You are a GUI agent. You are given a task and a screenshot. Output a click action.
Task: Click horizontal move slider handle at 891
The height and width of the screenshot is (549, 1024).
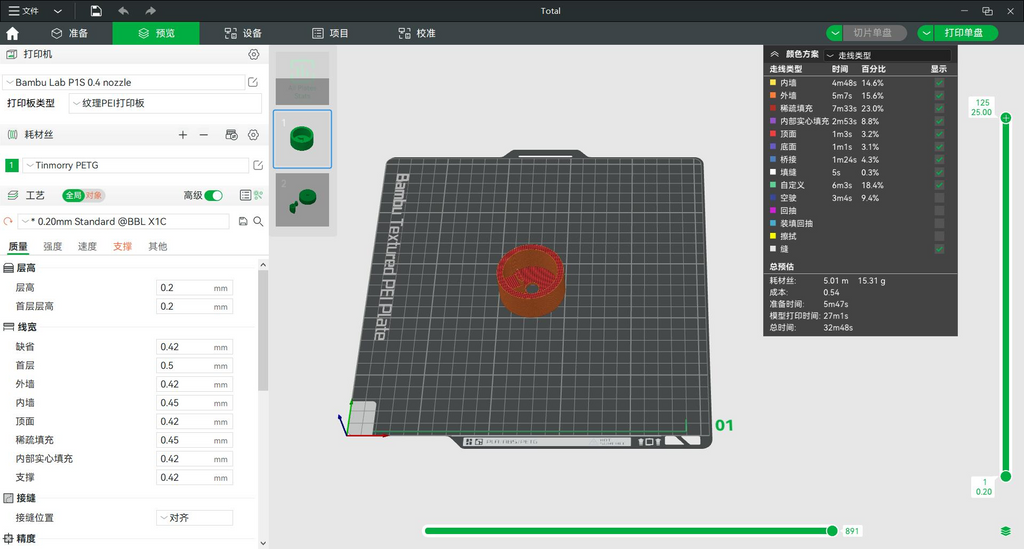pyautogui.click(x=832, y=531)
